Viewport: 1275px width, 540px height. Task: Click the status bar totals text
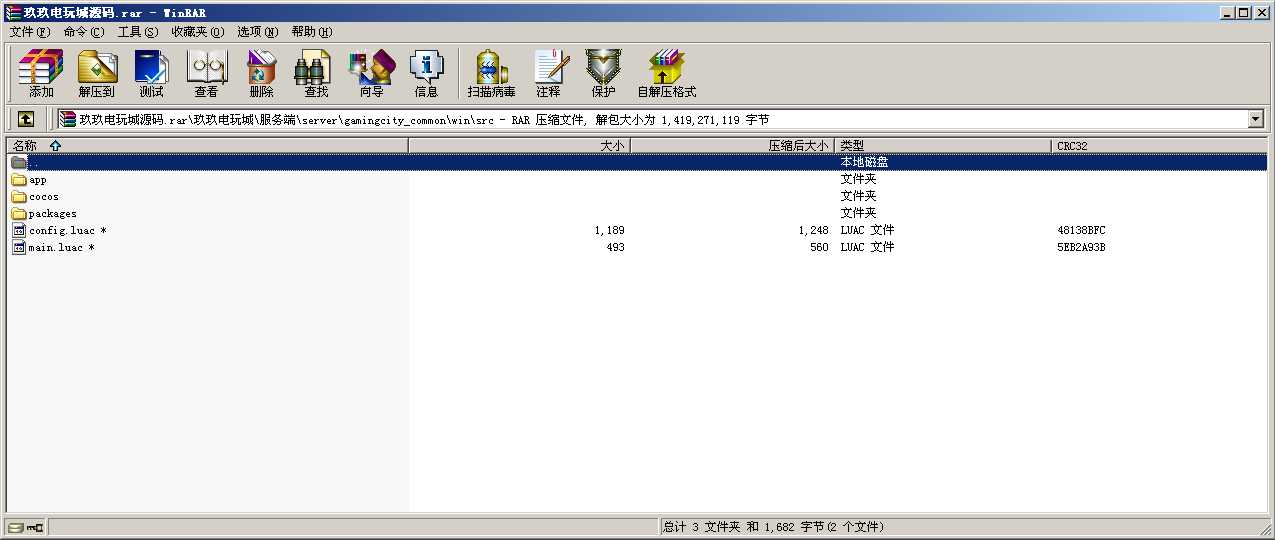[x=773, y=527]
